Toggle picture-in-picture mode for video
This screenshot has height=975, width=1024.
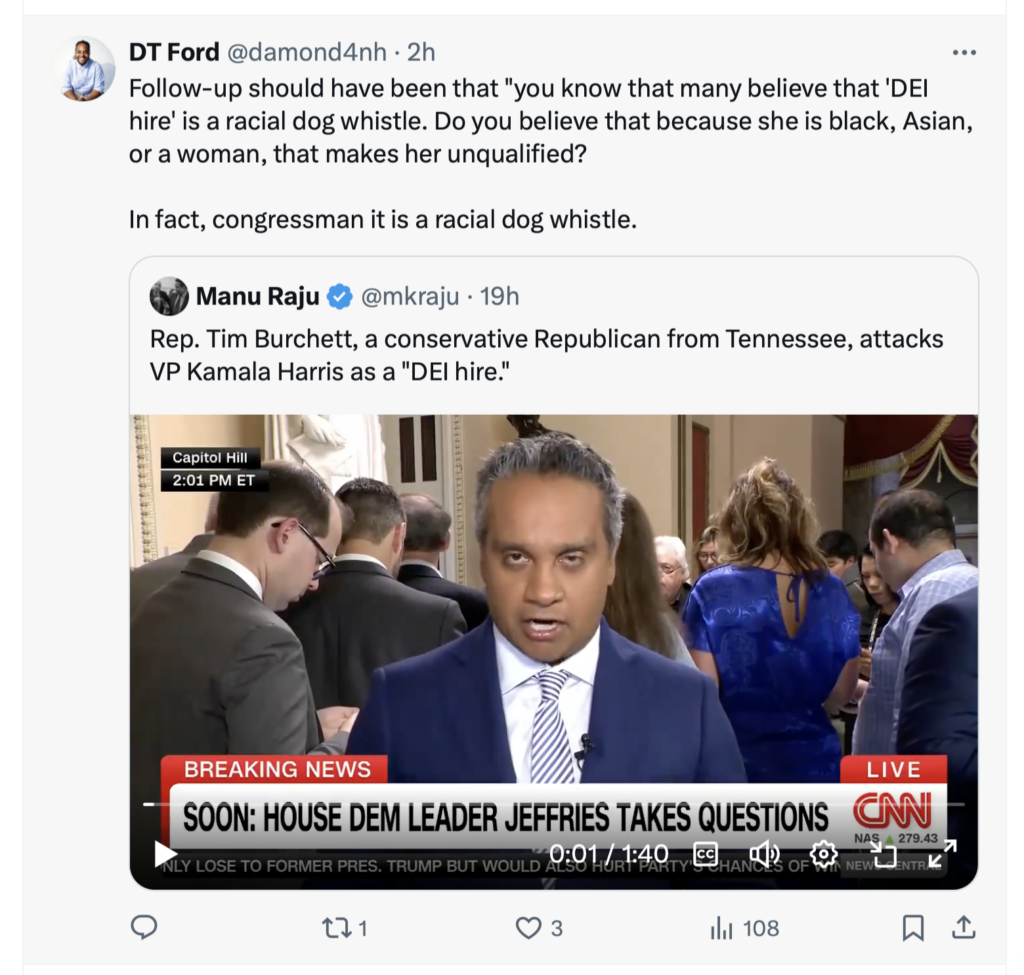coord(883,854)
